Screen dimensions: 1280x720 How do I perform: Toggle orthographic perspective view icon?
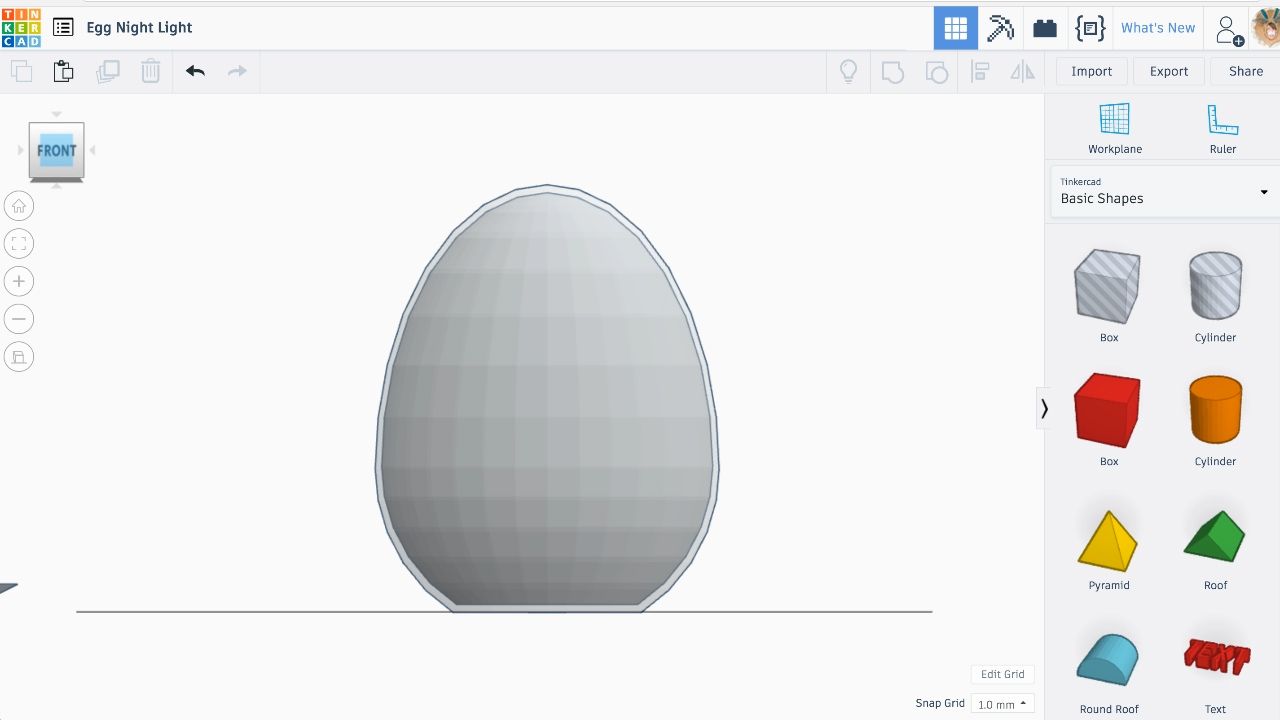(x=19, y=357)
